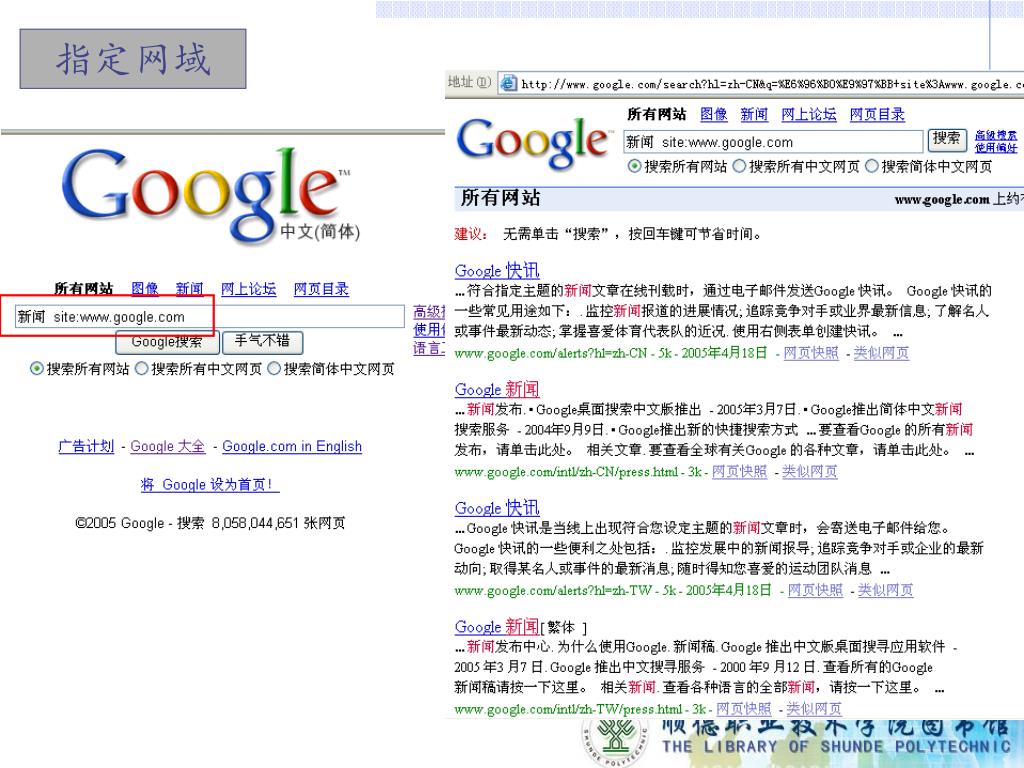Click 将 Google 设为首页 link

[210, 485]
